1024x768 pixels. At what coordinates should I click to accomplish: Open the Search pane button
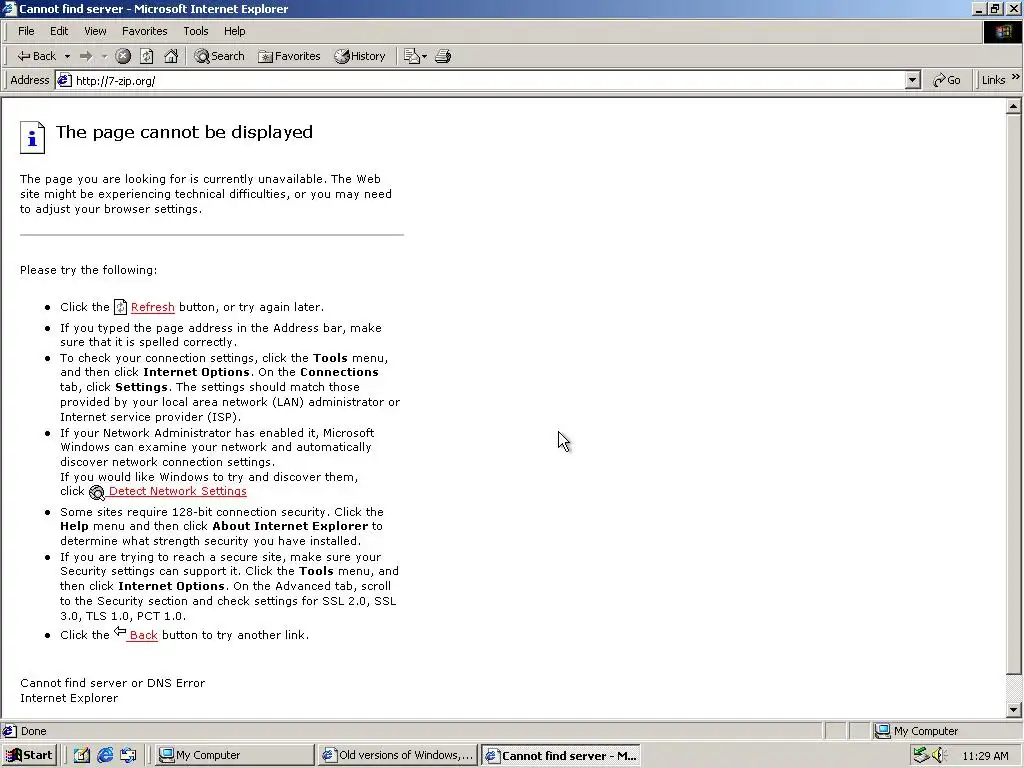(x=219, y=56)
